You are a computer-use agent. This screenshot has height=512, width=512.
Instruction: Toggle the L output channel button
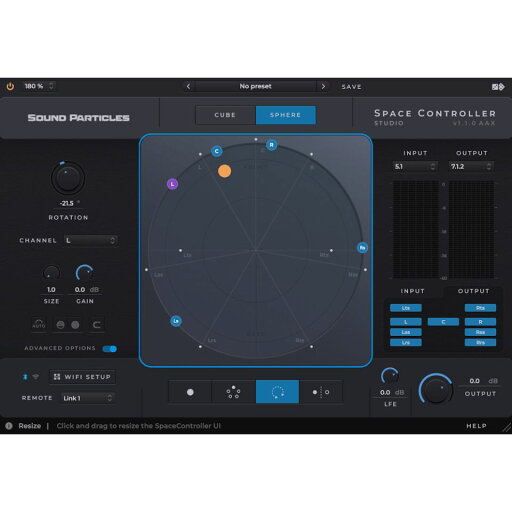pyautogui.click(x=406, y=322)
